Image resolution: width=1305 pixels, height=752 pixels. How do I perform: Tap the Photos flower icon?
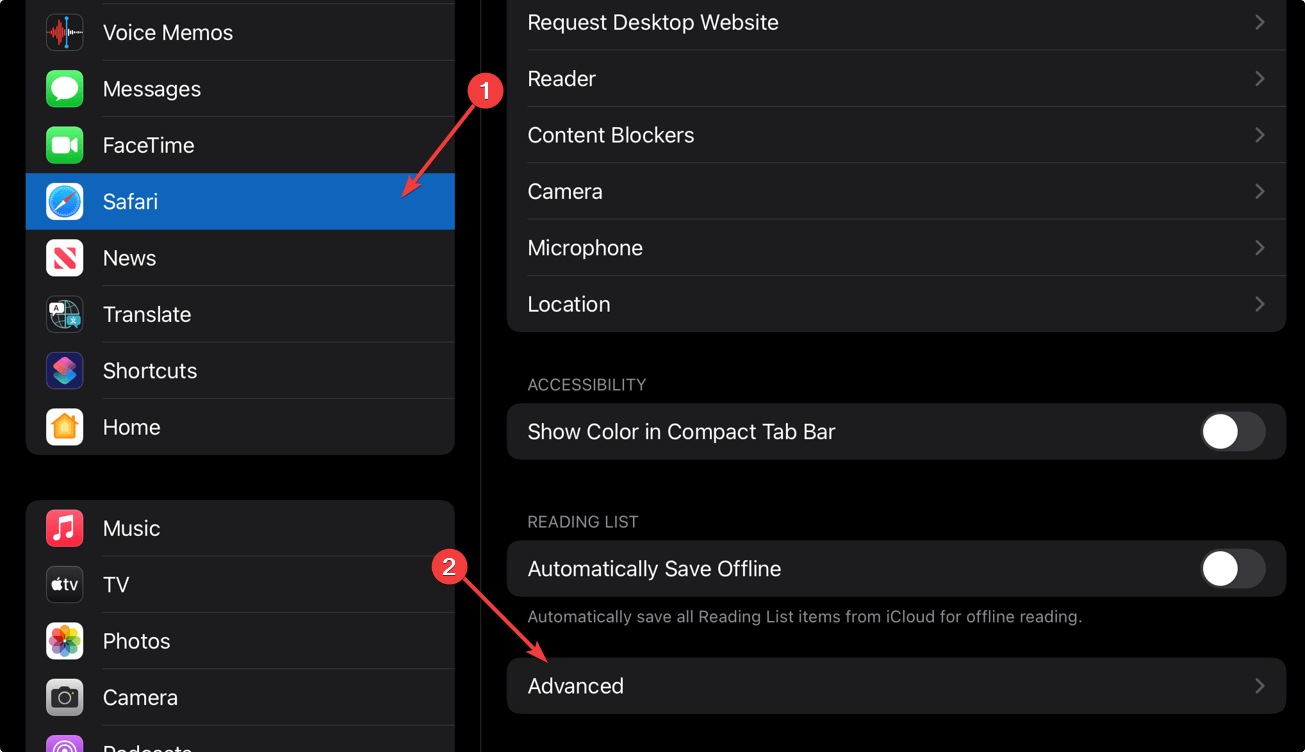click(x=65, y=641)
